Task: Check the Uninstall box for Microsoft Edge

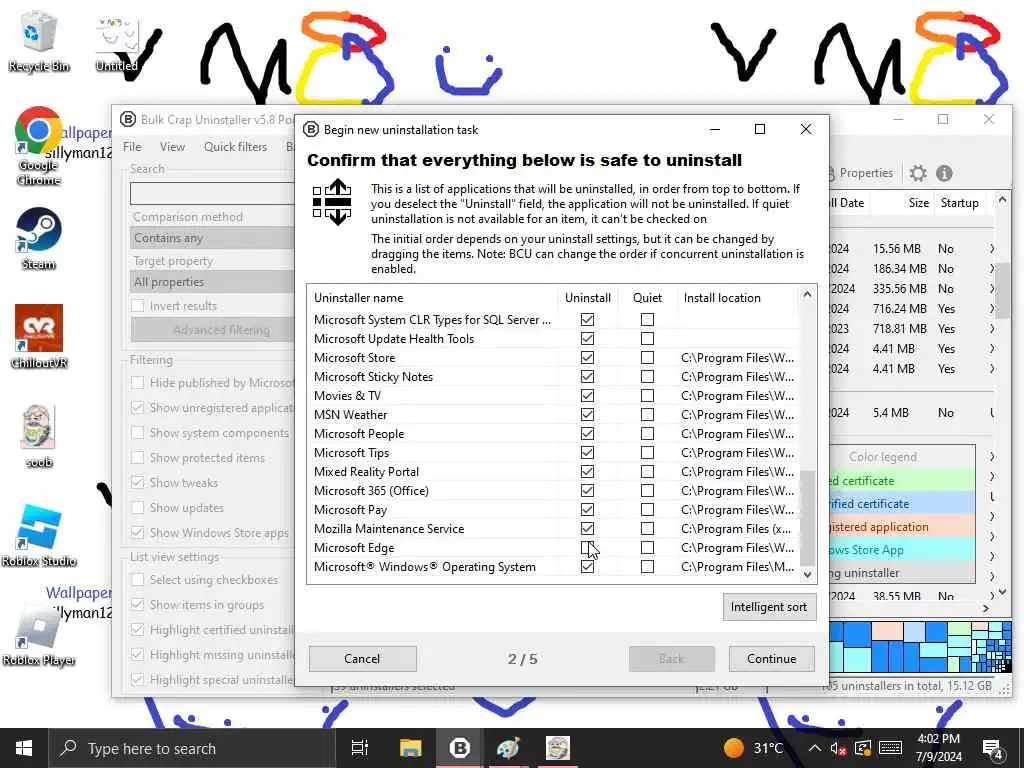Action: [x=587, y=547]
